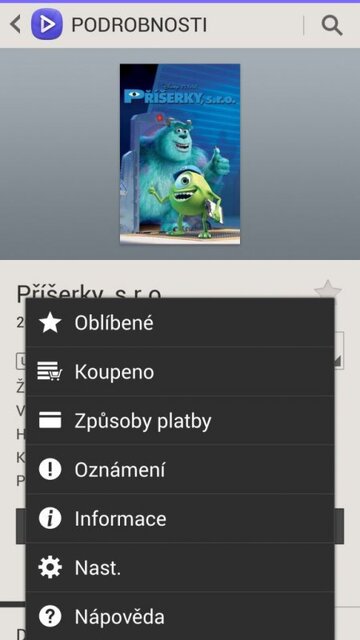
Task: Select Oblíbené menu entry
Action: pos(180,323)
